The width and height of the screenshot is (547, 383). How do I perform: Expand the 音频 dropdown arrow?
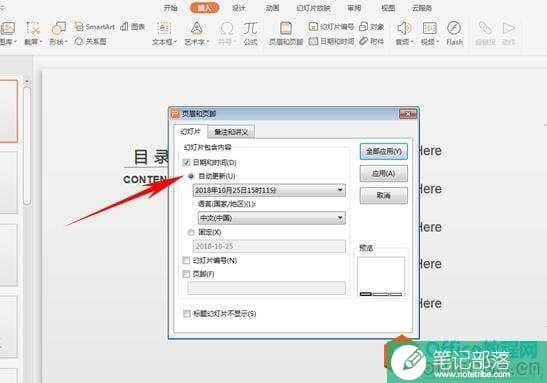[x=412, y=42]
